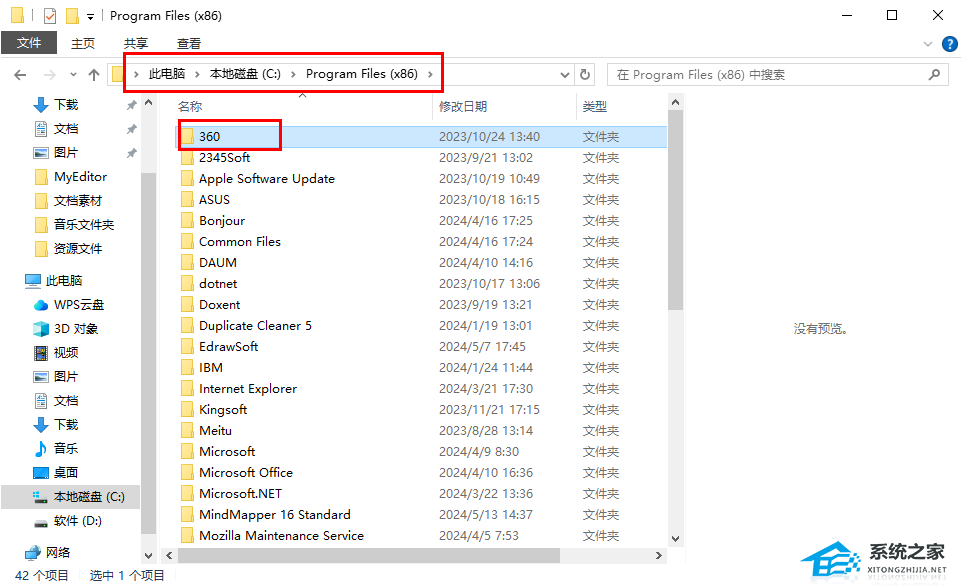This screenshot has width=962, height=588.
Task: Refresh the current folder view
Action: point(586,75)
